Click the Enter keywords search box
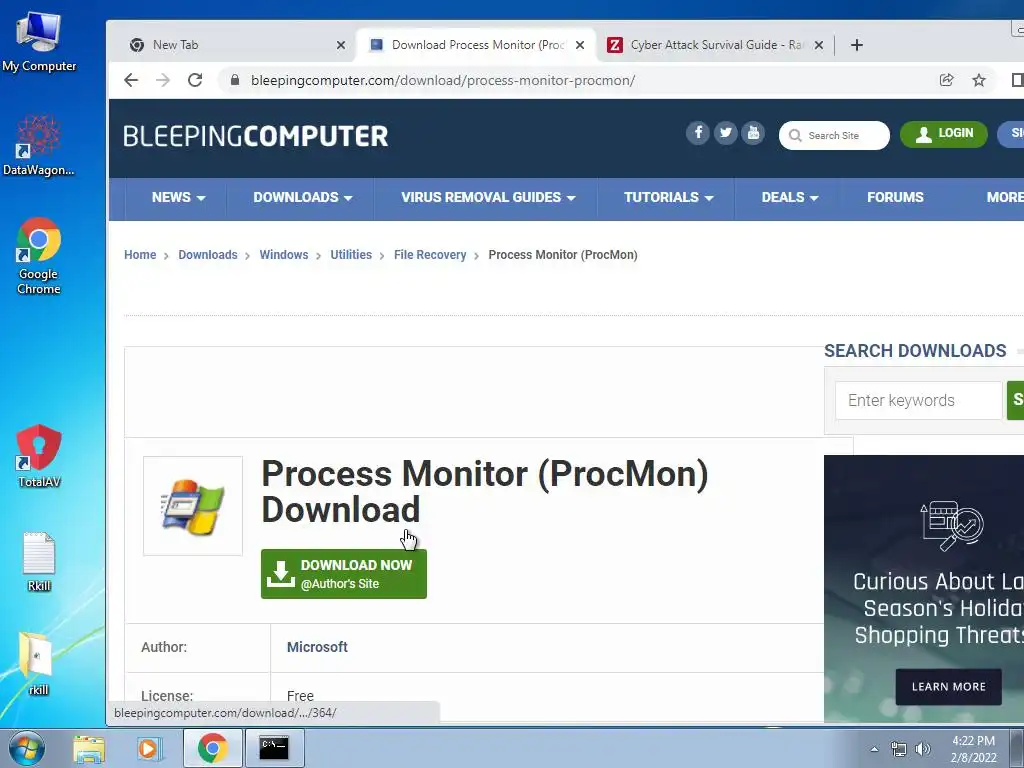Viewport: 1024px width, 768px height. pos(918,400)
